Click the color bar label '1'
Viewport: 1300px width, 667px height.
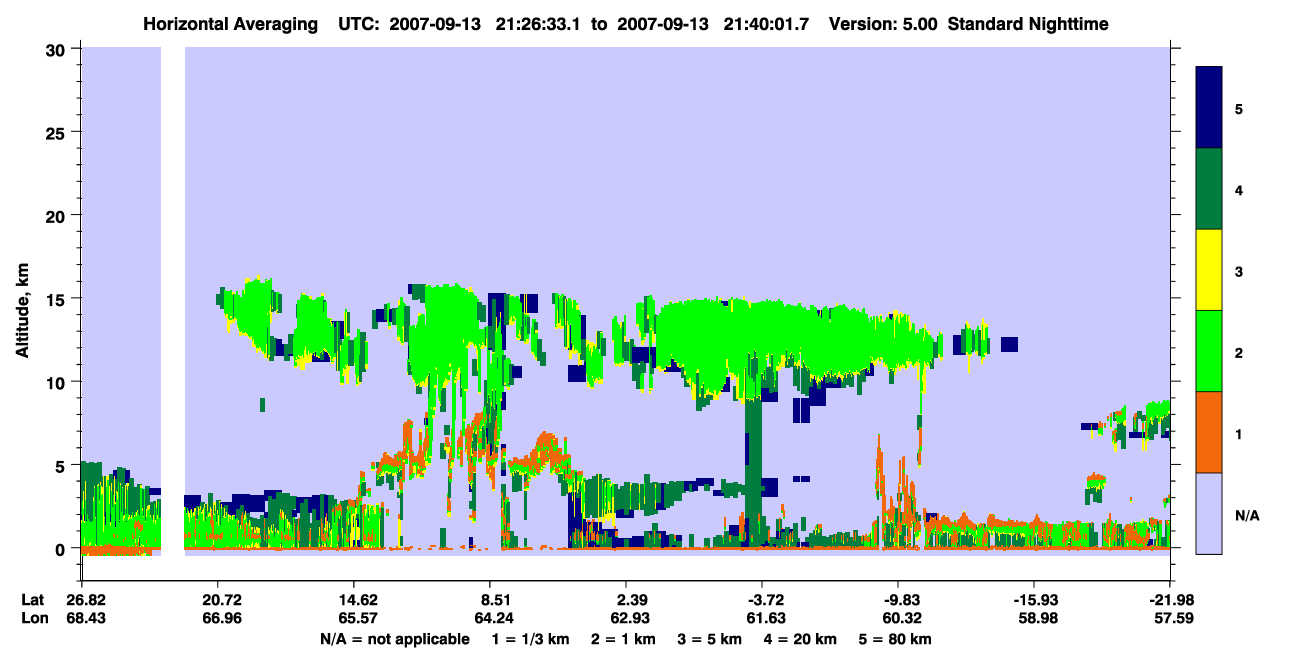pyautogui.click(x=1239, y=433)
